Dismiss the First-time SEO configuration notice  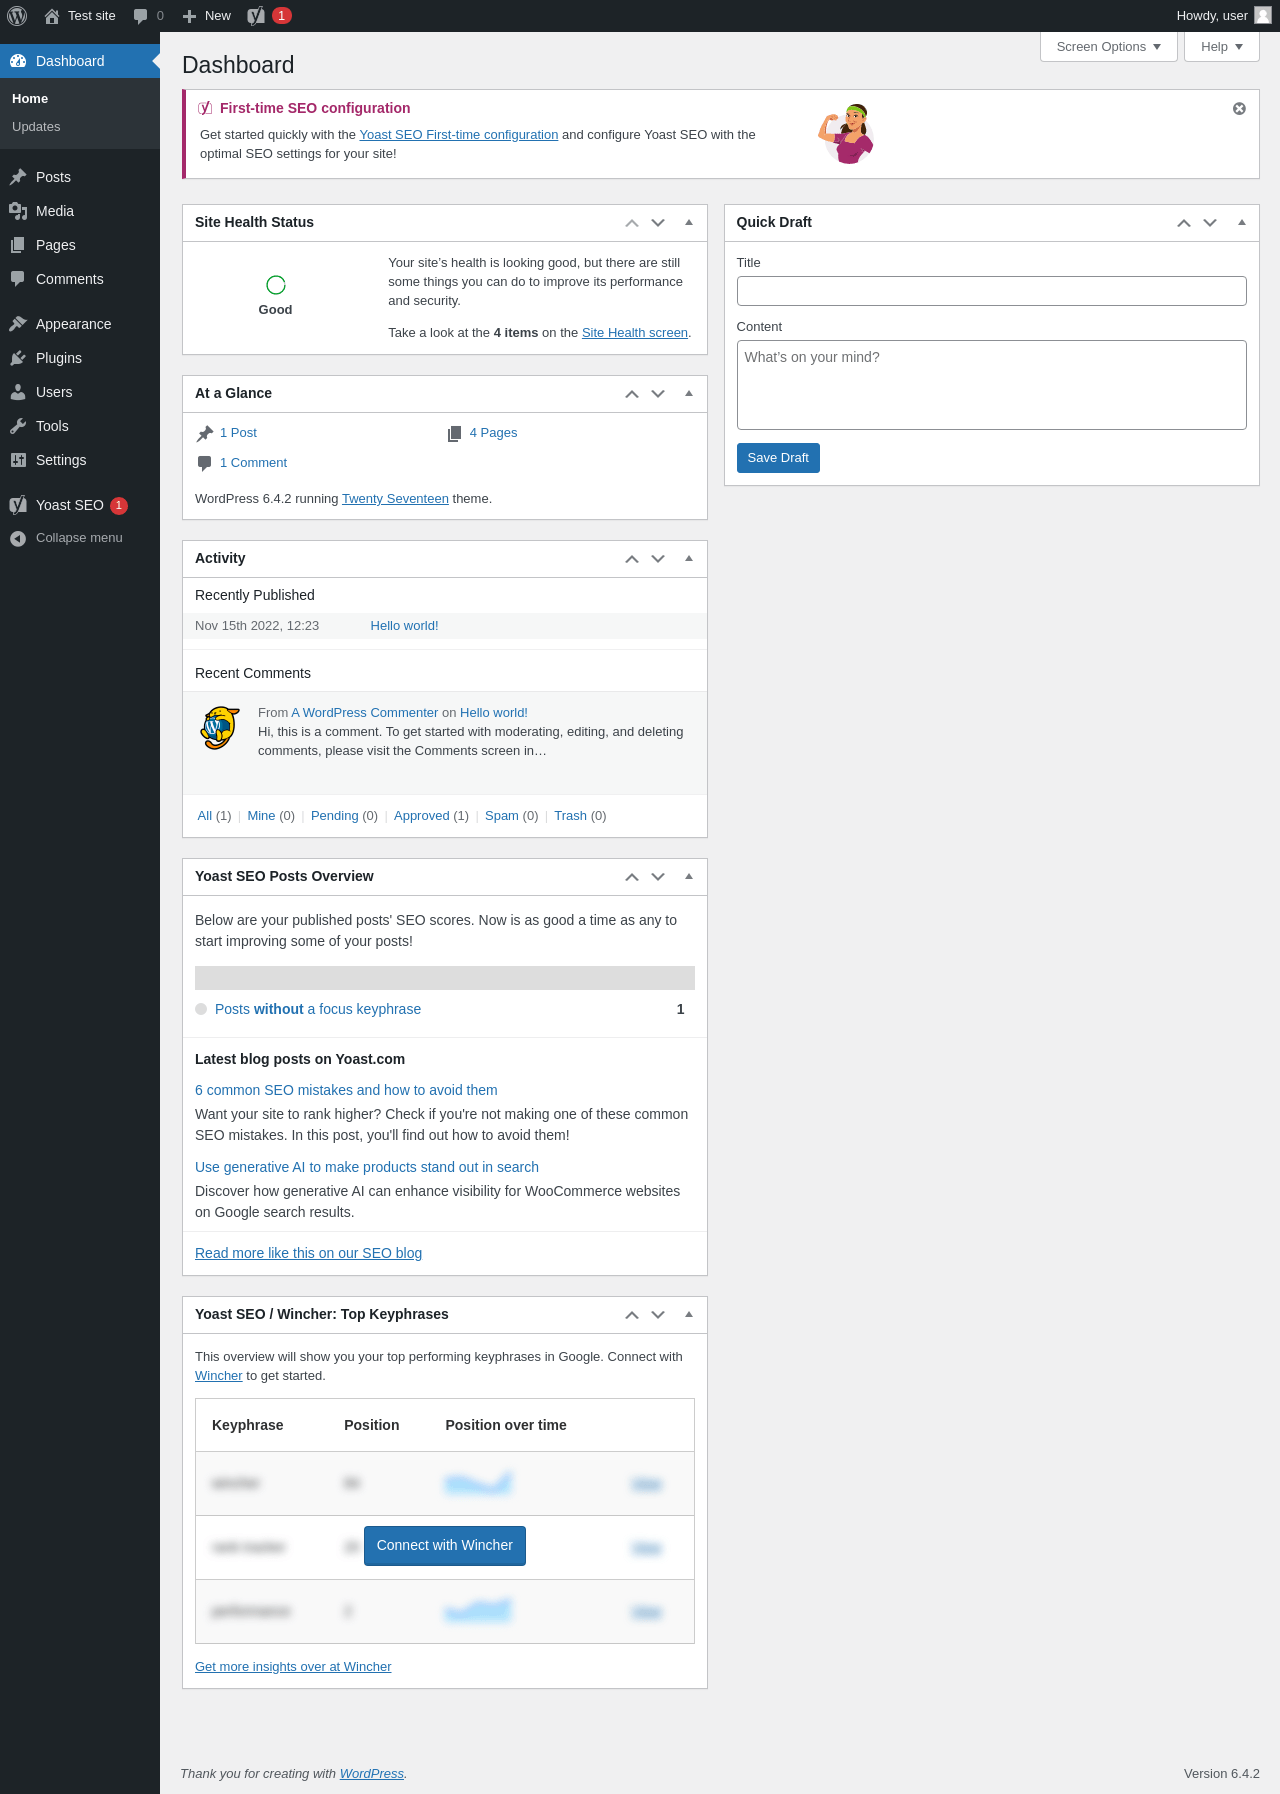[x=1239, y=108]
